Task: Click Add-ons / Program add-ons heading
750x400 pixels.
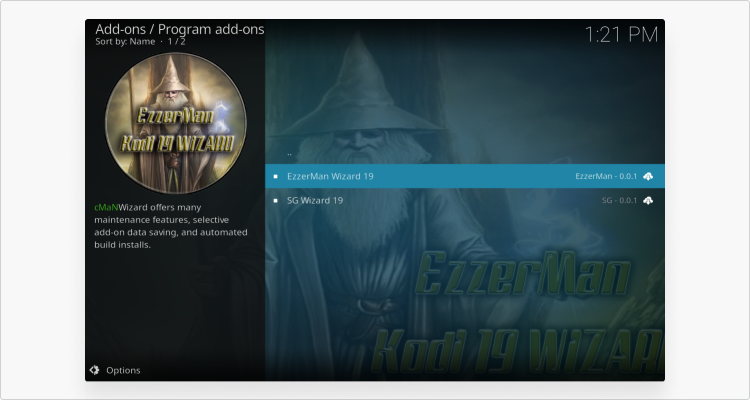Action: point(179,29)
